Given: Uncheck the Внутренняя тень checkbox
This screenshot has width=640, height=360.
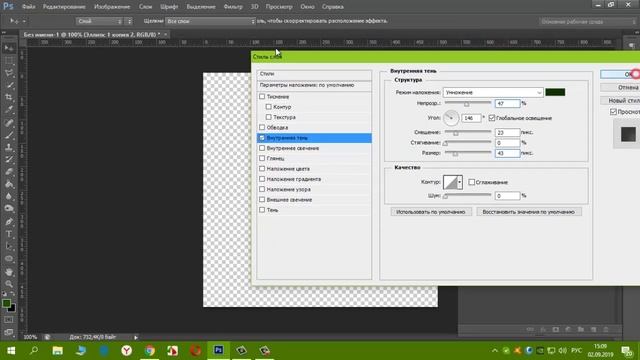Looking at the screenshot, I should pyautogui.click(x=262, y=138).
